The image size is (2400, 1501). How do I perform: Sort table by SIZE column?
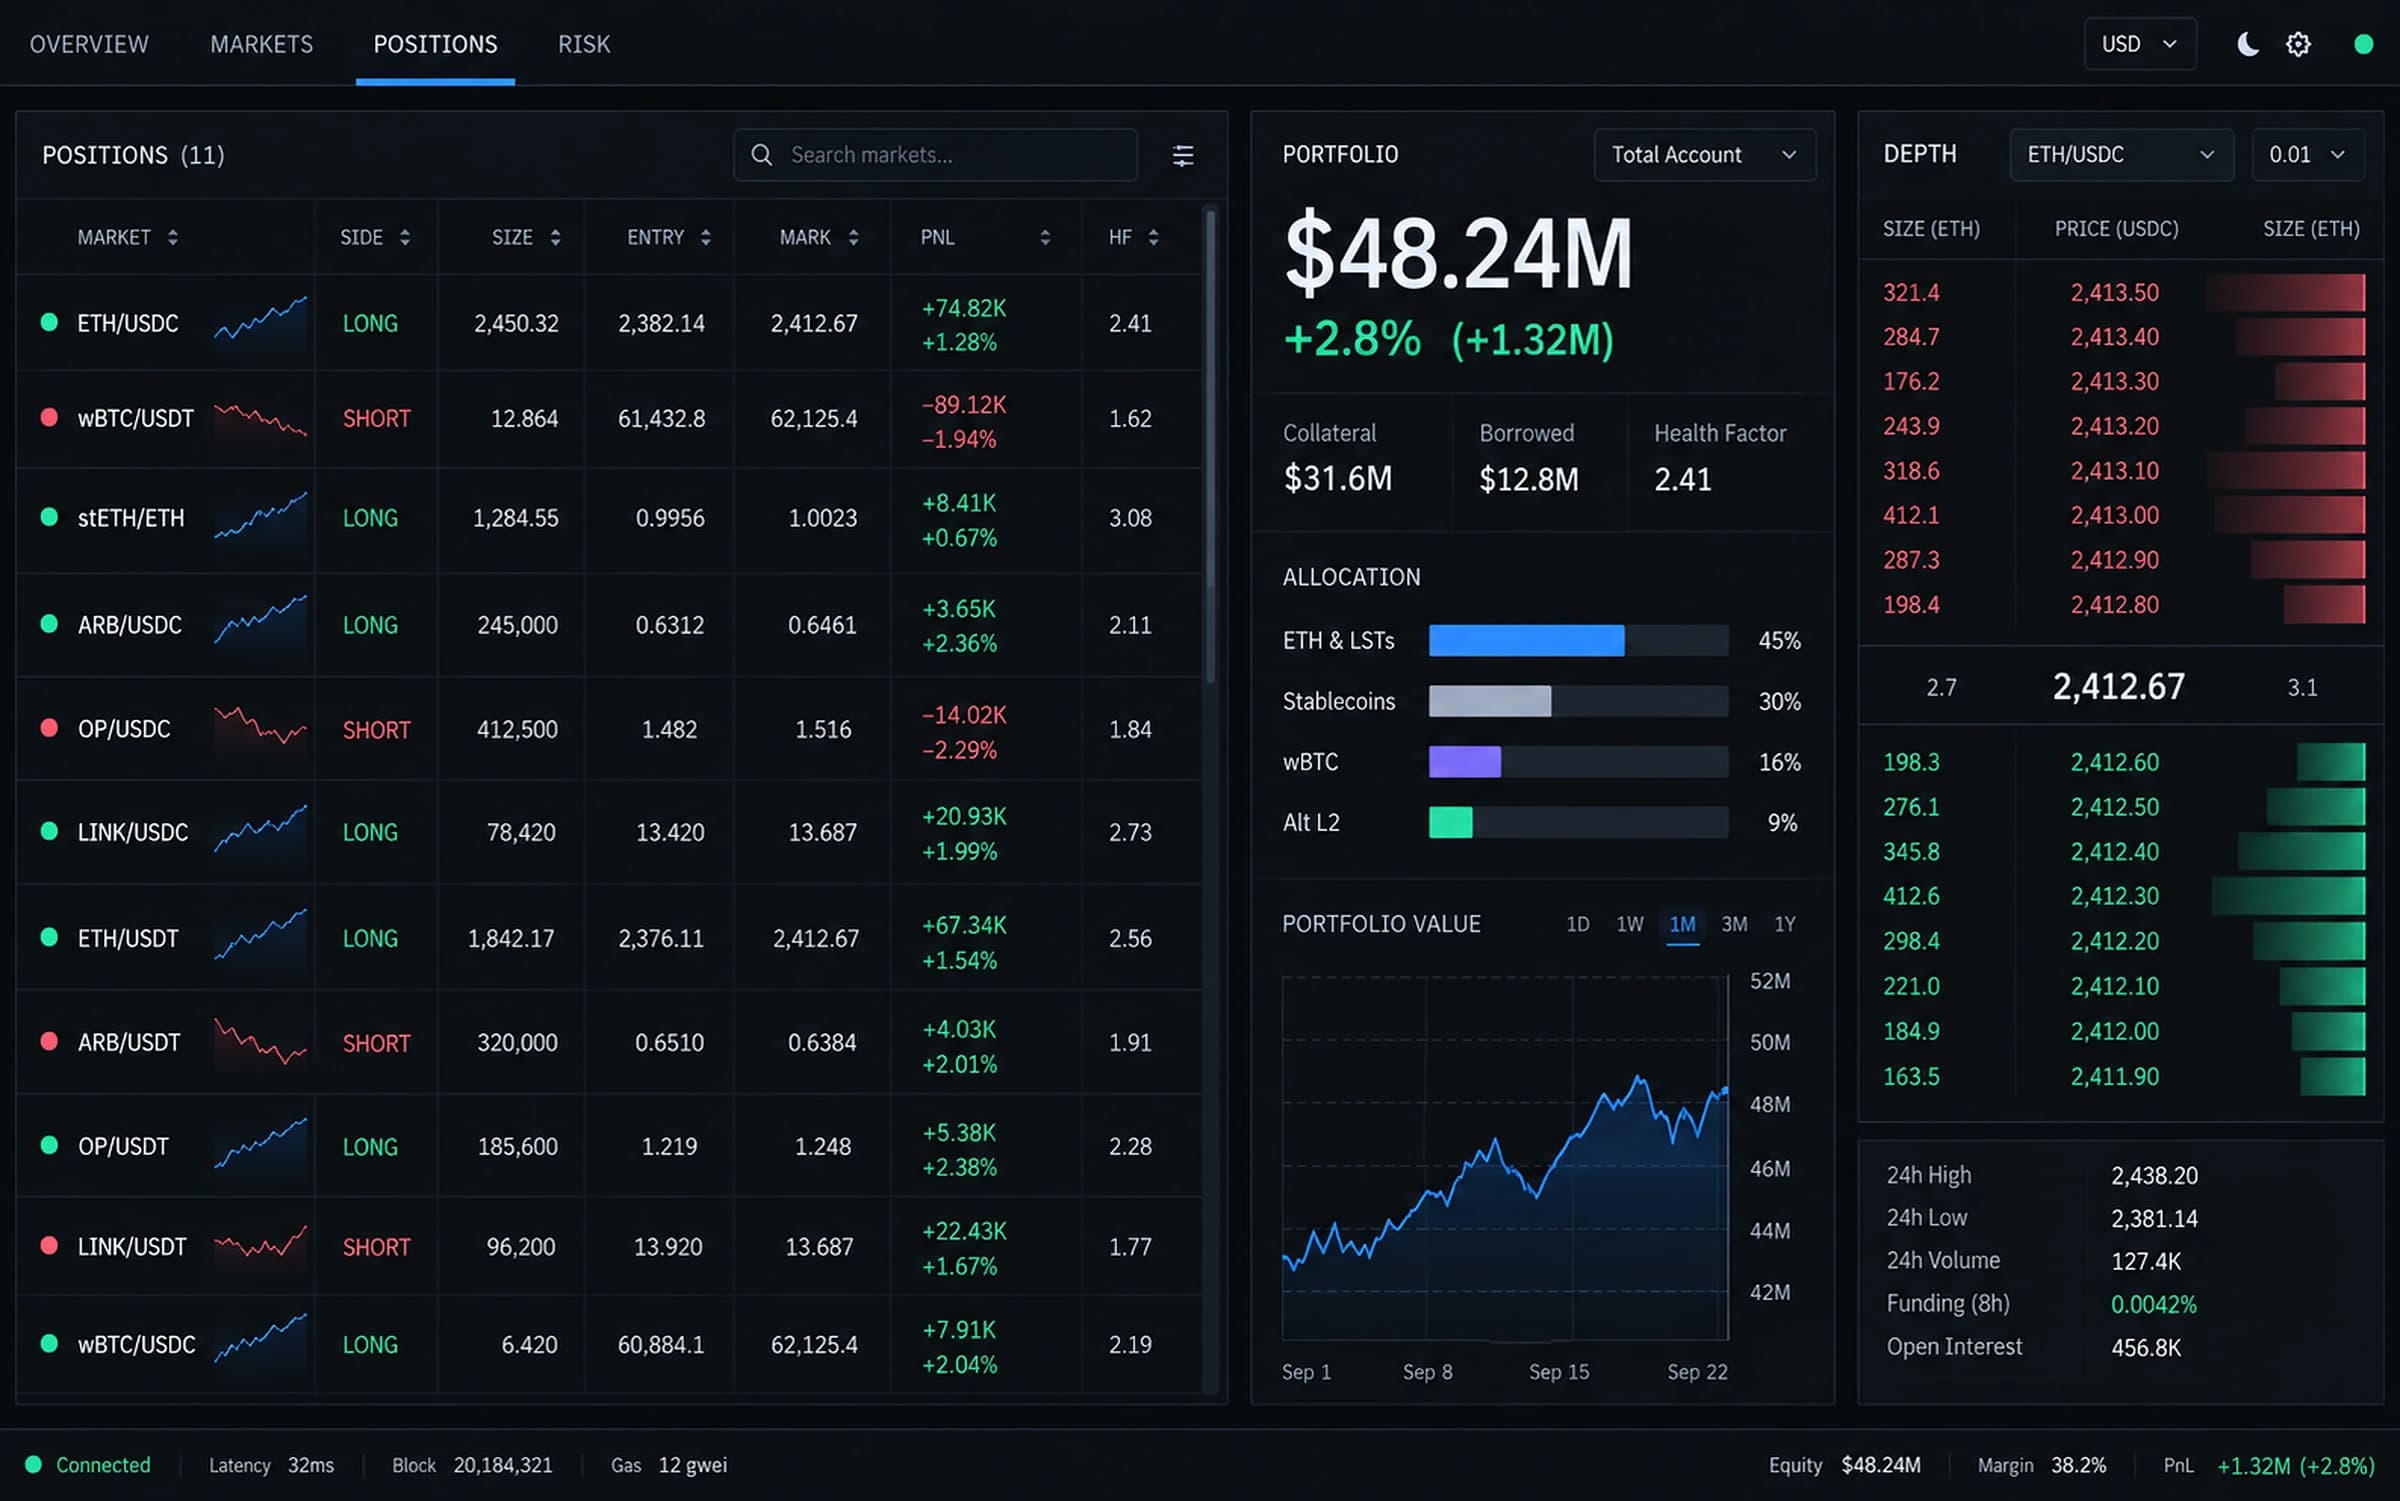tap(526, 237)
